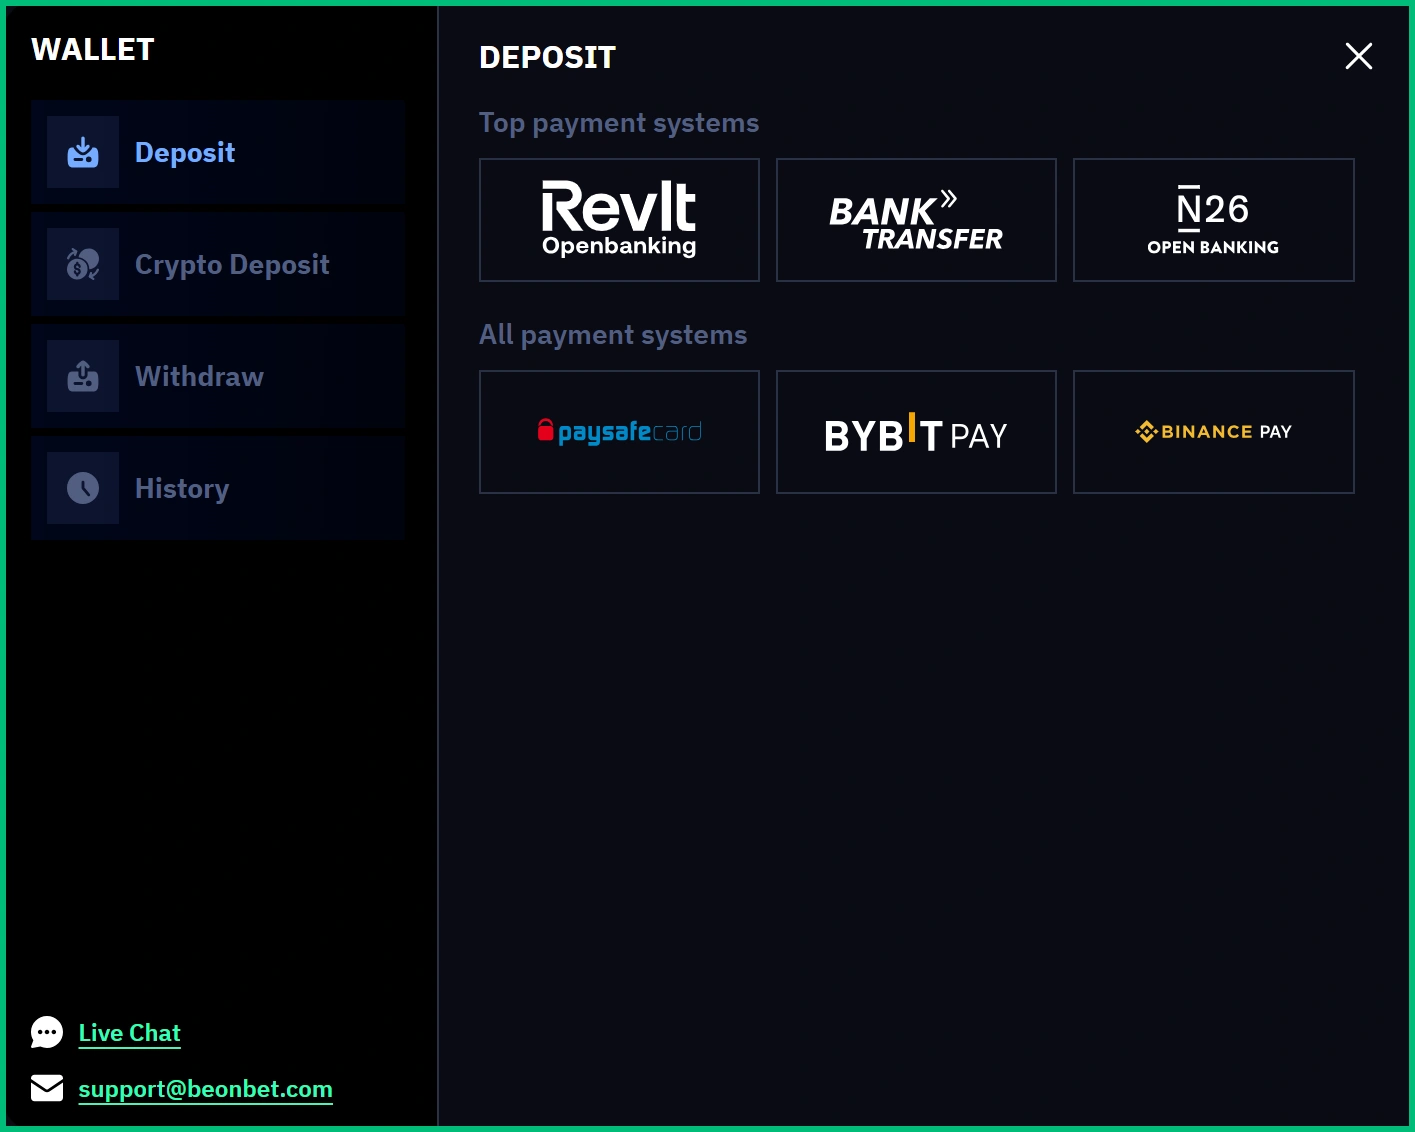Click the email envelope icon
Screen dimensions: 1415x1132
click(x=47, y=1088)
